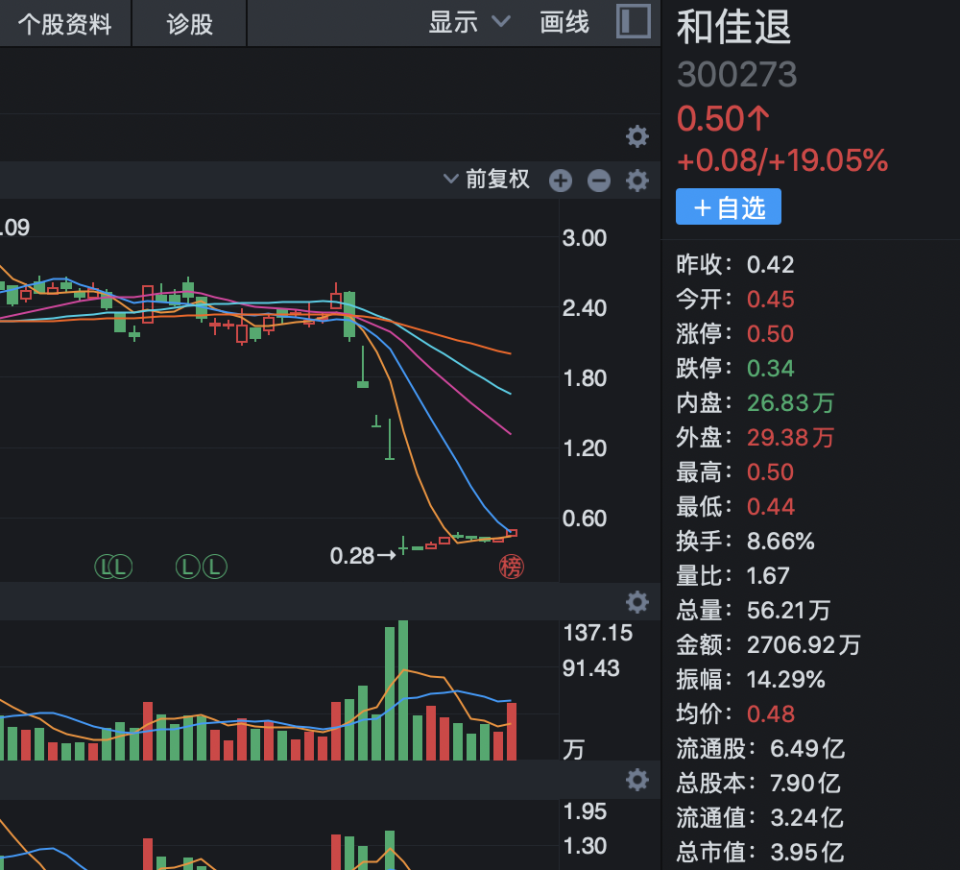The height and width of the screenshot is (870, 960).
Task: Open the K-line chart settings gear
Action: [637, 181]
